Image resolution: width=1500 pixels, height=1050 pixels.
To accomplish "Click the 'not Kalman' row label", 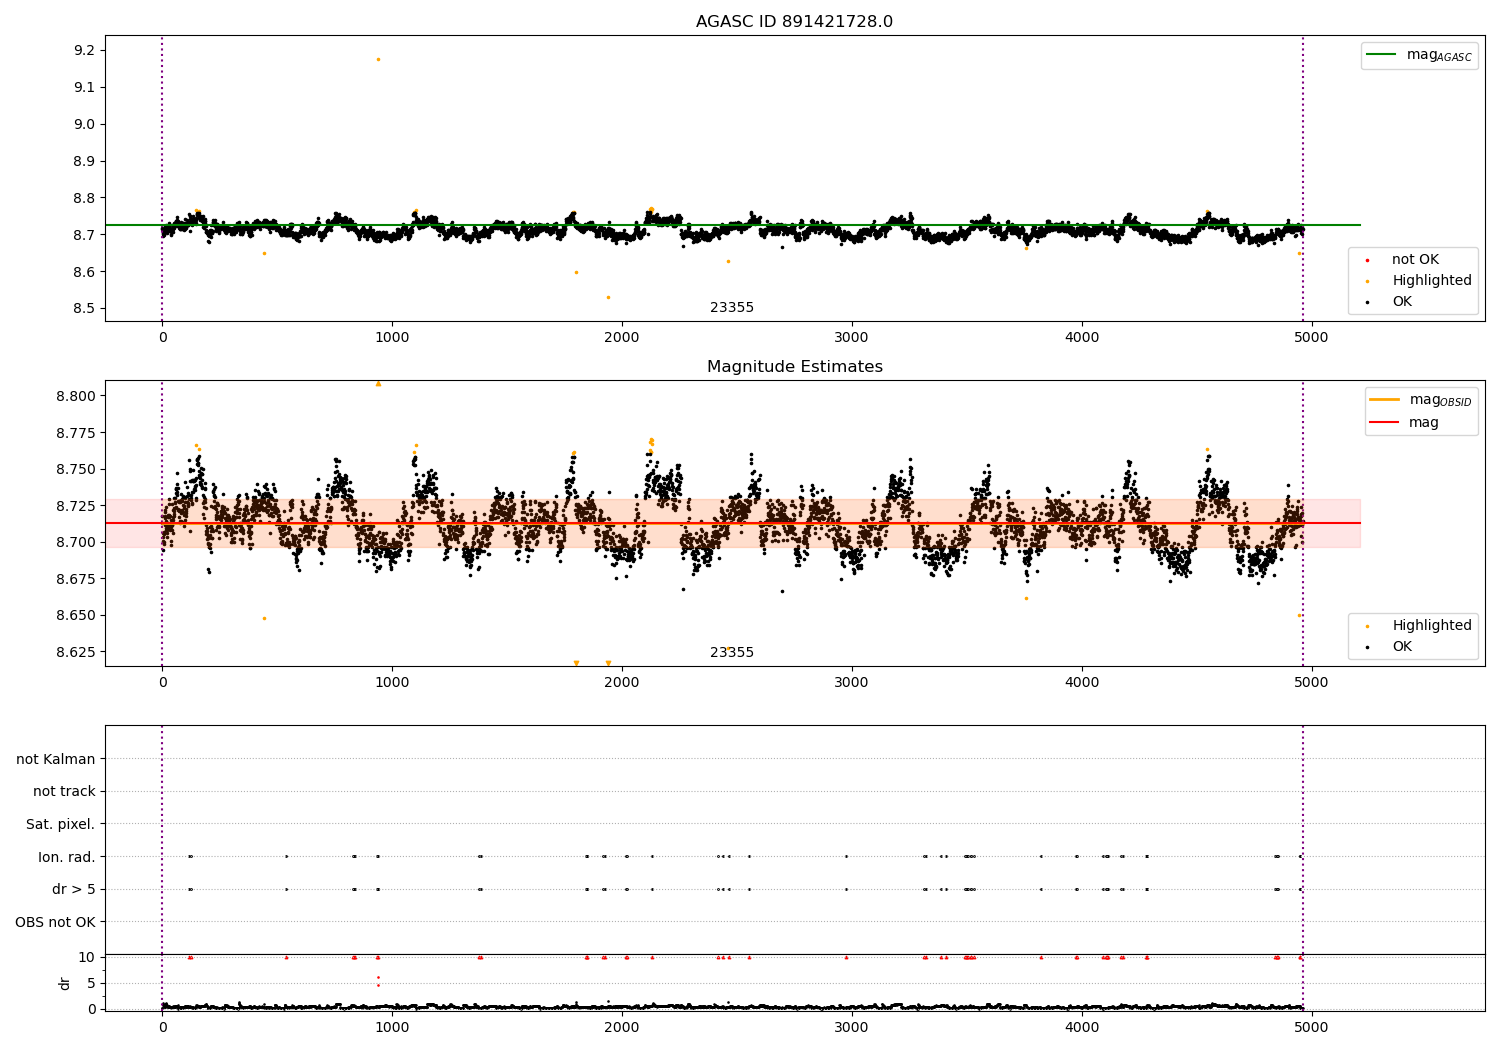I will click(x=56, y=760).
